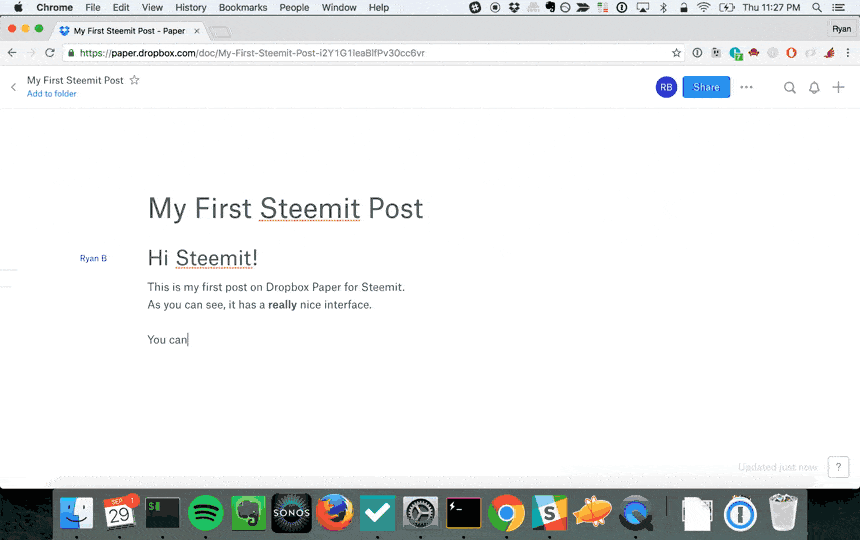Open Firefox from the Dock
This screenshot has height=540, width=860.
335,513
